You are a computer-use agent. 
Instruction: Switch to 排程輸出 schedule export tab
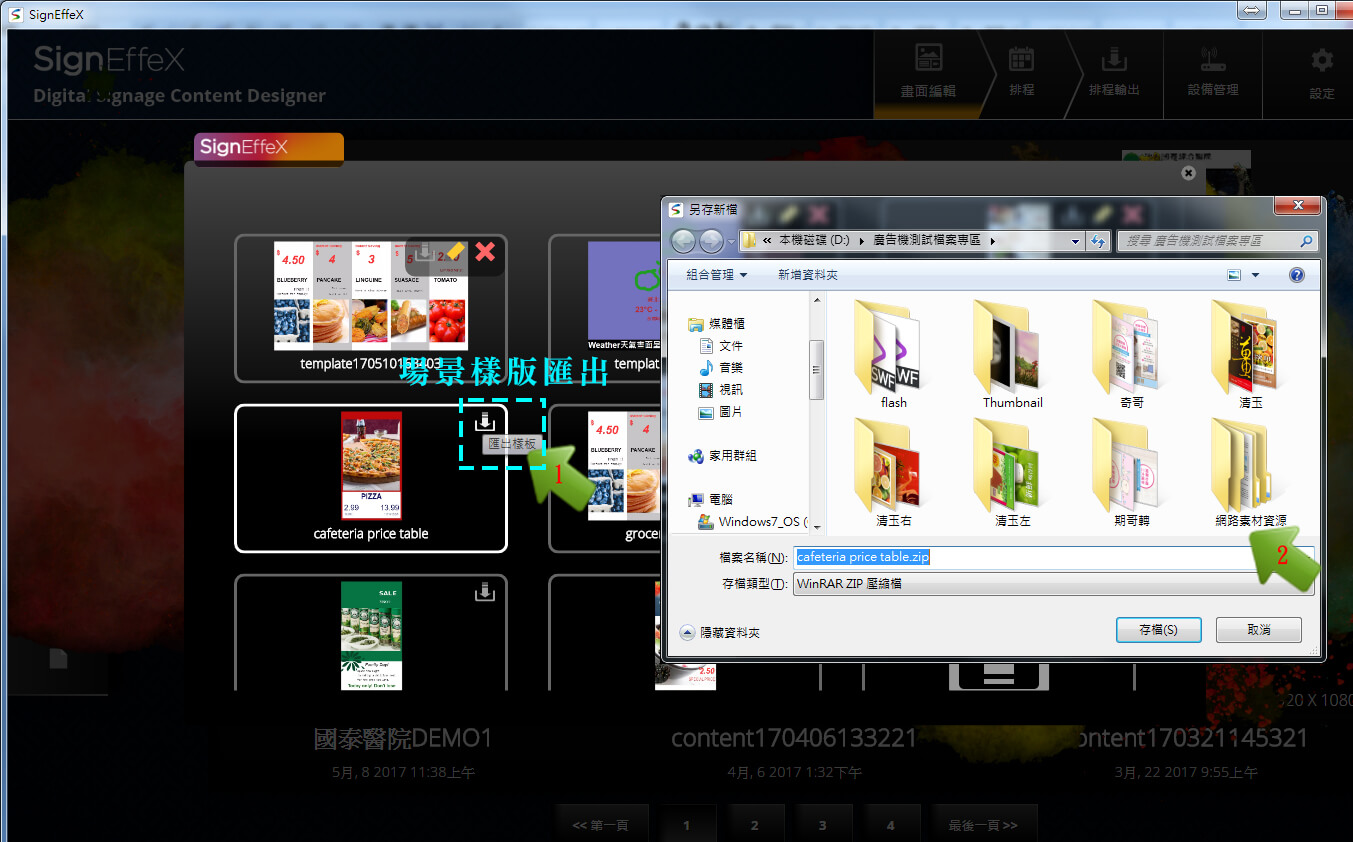coord(1113,70)
